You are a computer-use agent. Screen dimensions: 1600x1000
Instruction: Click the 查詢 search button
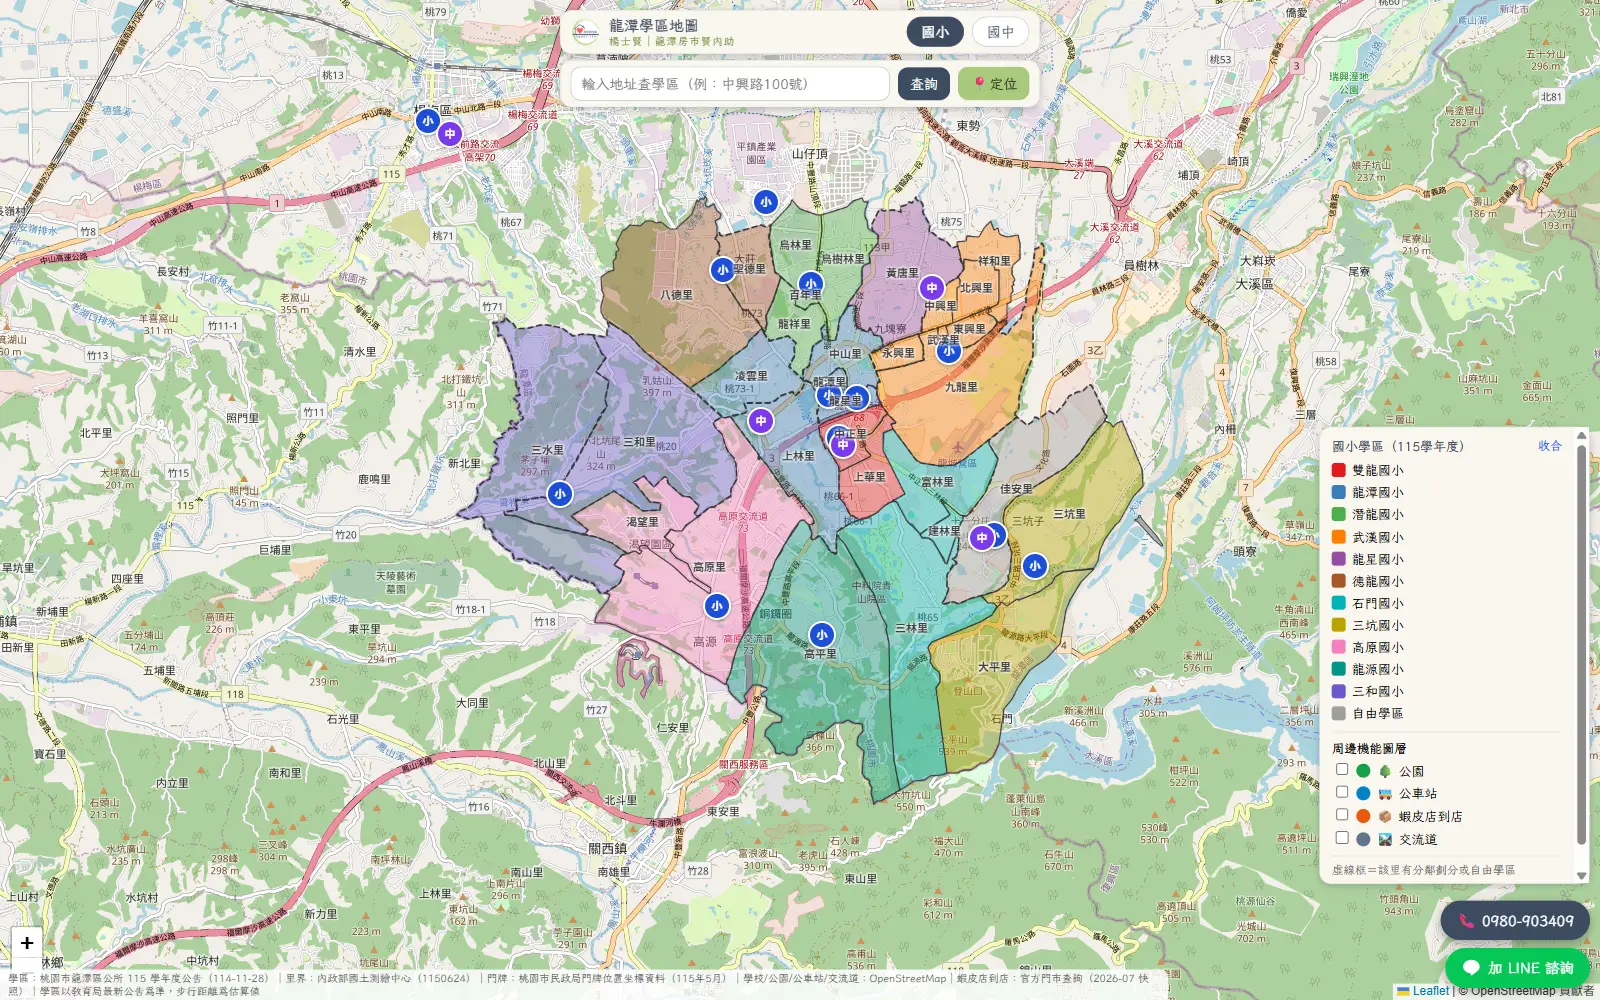[924, 84]
